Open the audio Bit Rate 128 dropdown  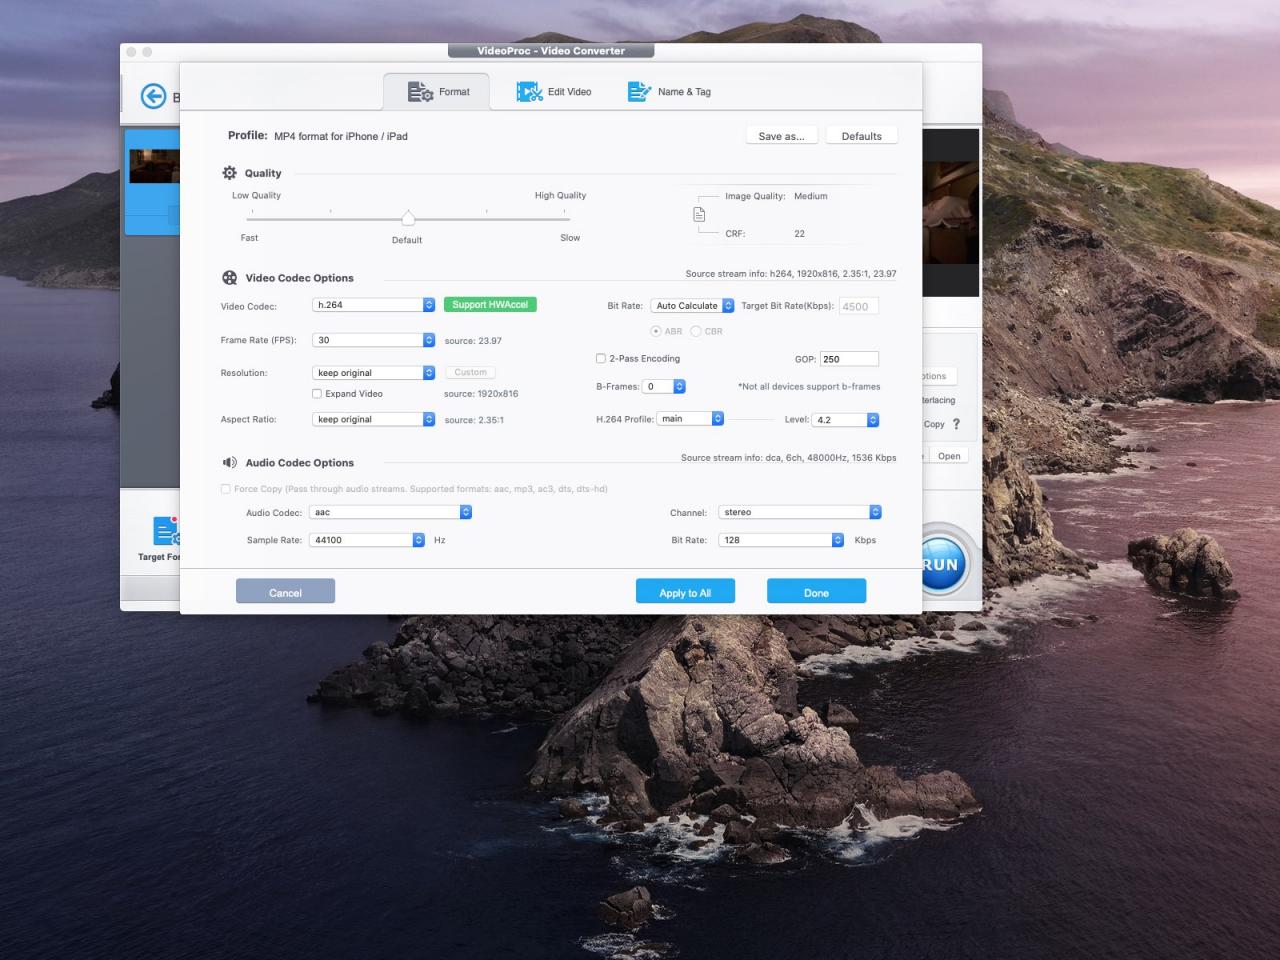[782, 540]
